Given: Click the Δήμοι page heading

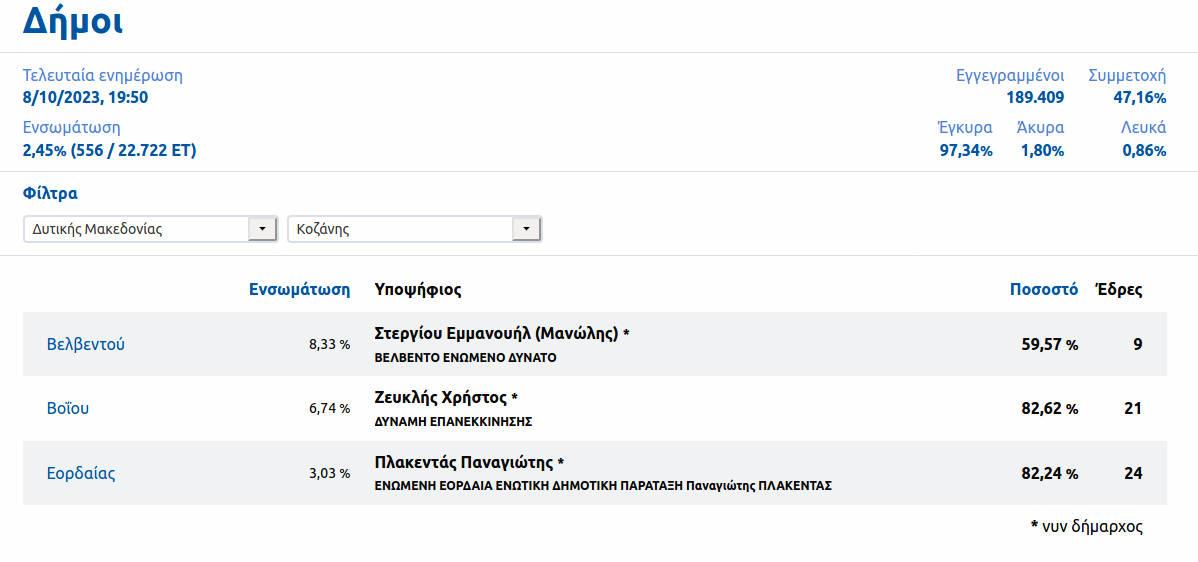Looking at the screenshot, I should 73,22.
